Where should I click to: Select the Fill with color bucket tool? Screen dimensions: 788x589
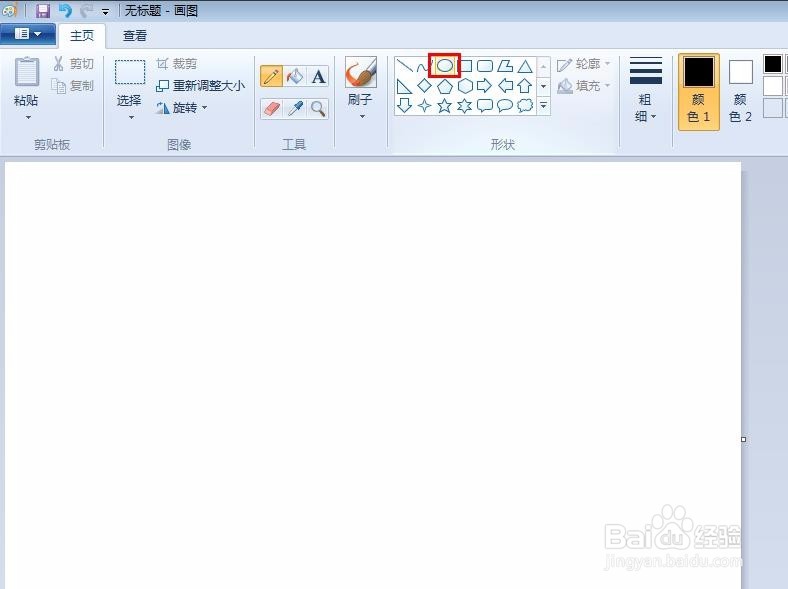point(294,77)
